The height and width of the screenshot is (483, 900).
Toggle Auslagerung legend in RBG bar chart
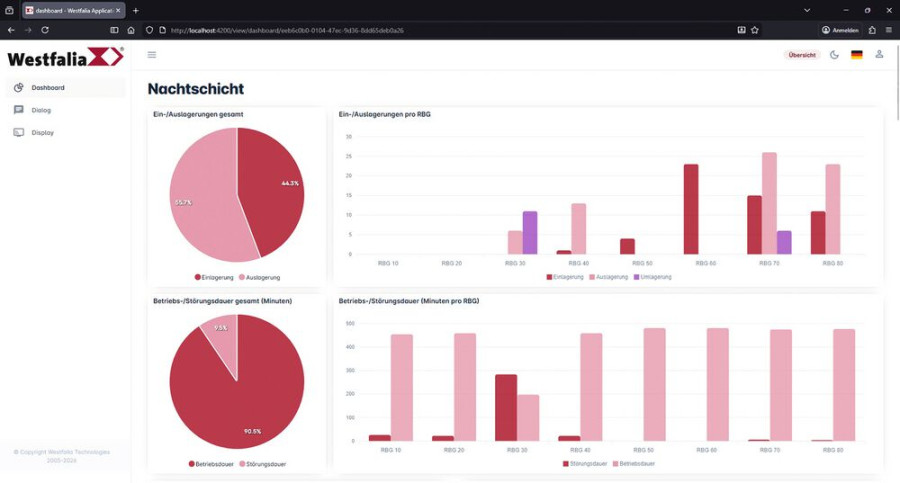point(608,277)
